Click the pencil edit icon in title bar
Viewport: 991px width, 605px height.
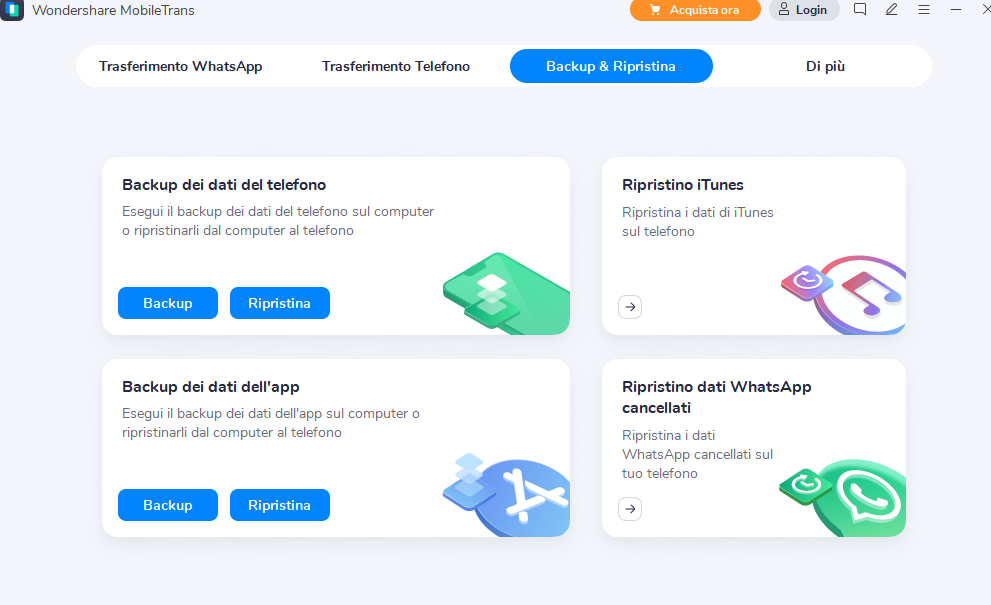click(891, 10)
